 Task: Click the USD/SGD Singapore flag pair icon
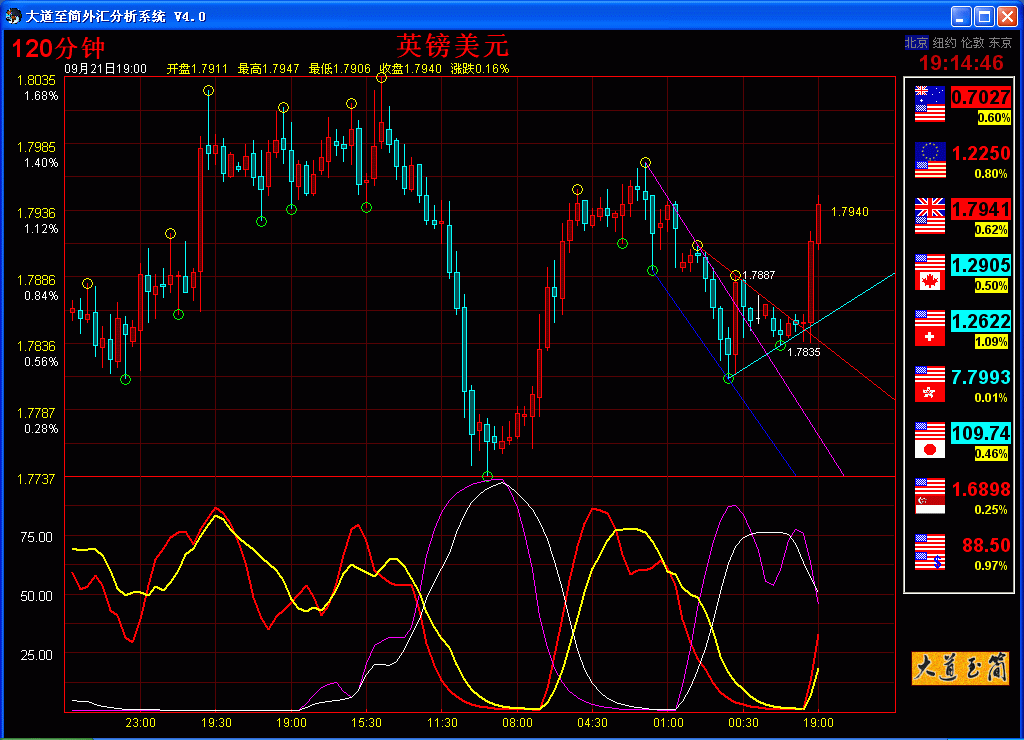[930, 496]
